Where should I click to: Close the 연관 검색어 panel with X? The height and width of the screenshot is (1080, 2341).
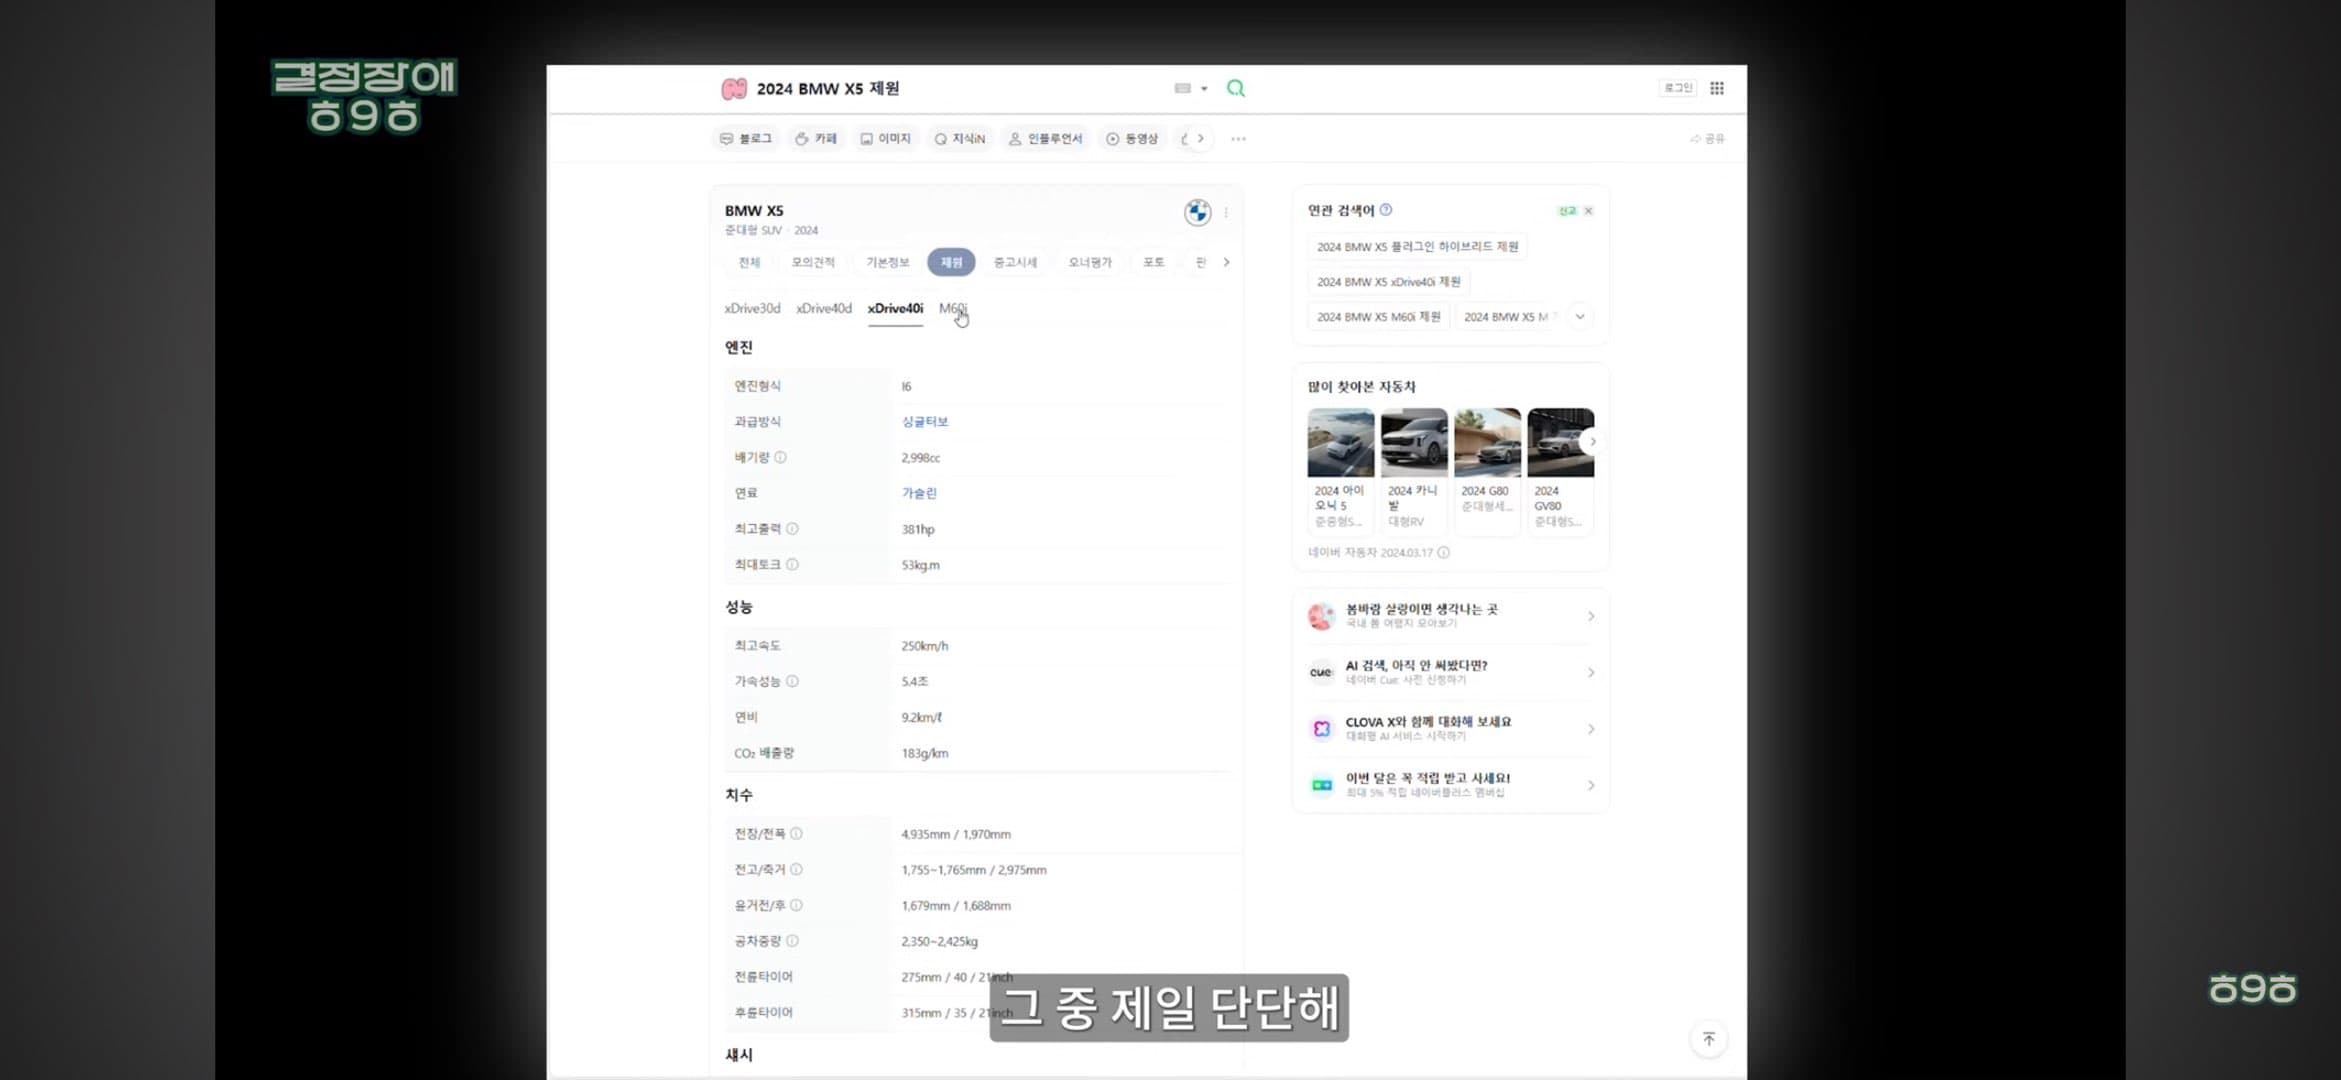tap(1588, 211)
